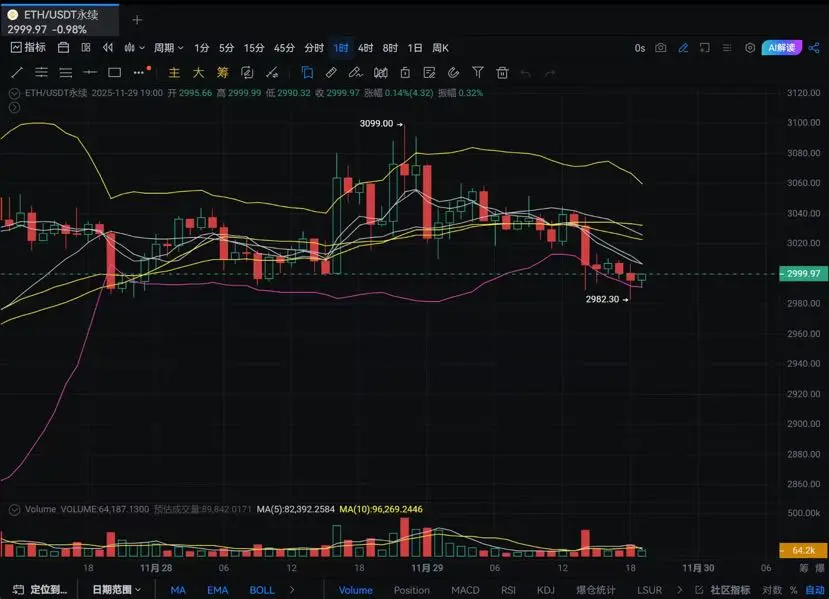Image resolution: width=829 pixels, height=599 pixels.
Task: Click the trash delete drawings icon
Action: 502,72
